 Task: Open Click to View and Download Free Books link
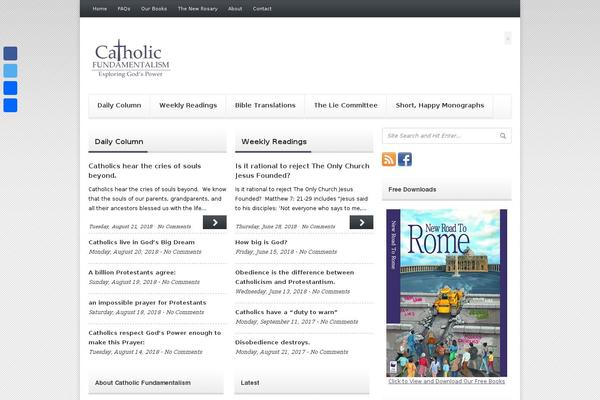click(447, 381)
